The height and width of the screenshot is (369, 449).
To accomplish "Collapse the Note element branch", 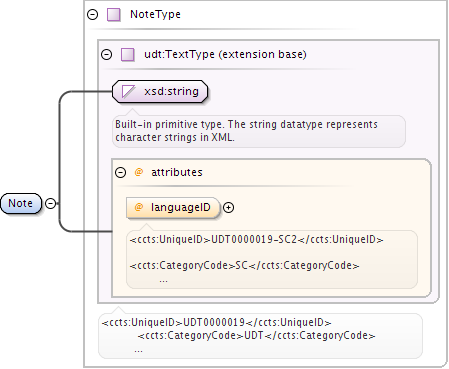I will pyautogui.click(x=50, y=203).
